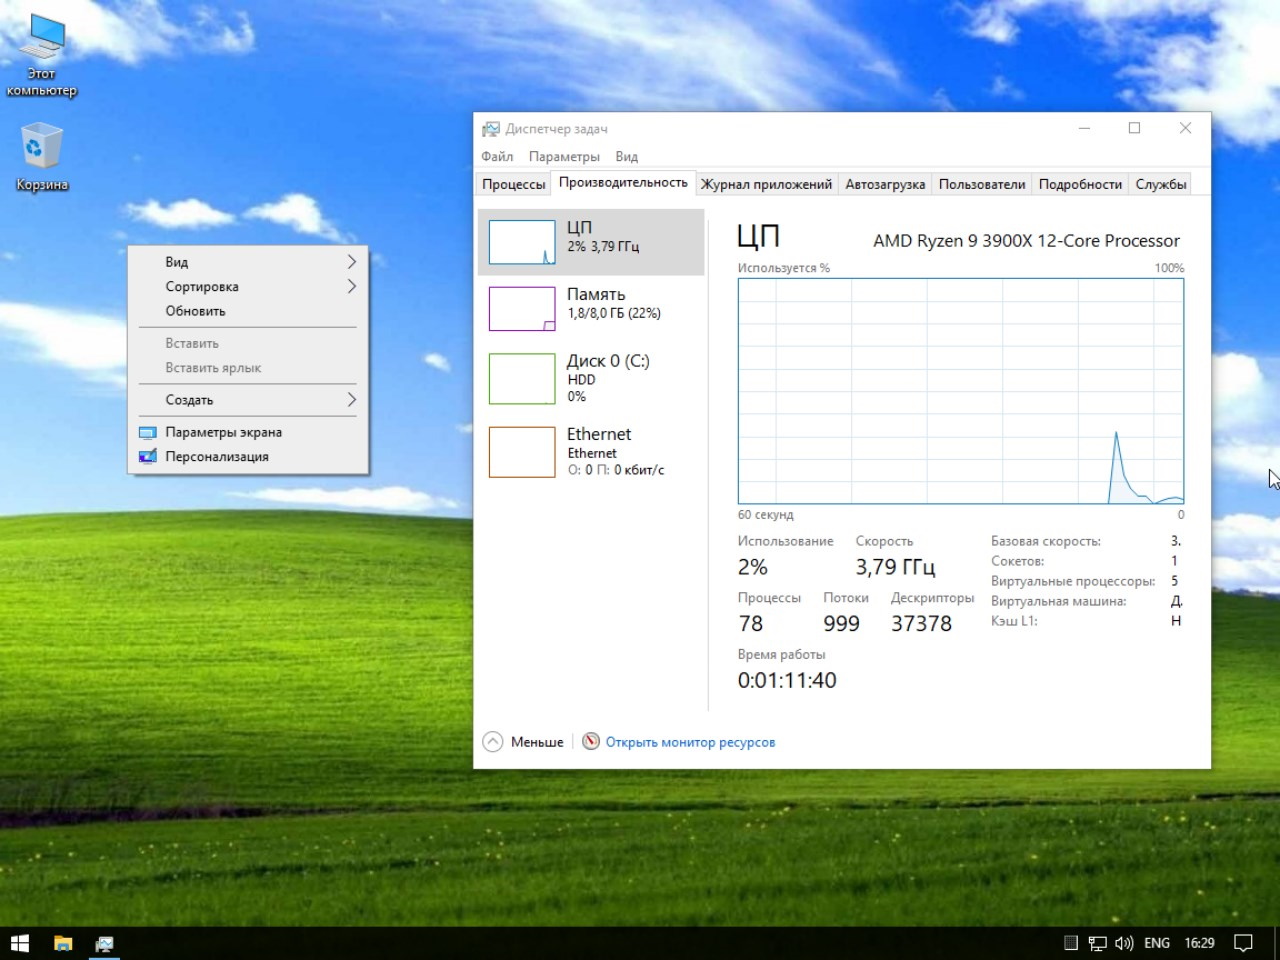
Task: Click the Виртуальные процессоры label
Action: click(x=1073, y=581)
